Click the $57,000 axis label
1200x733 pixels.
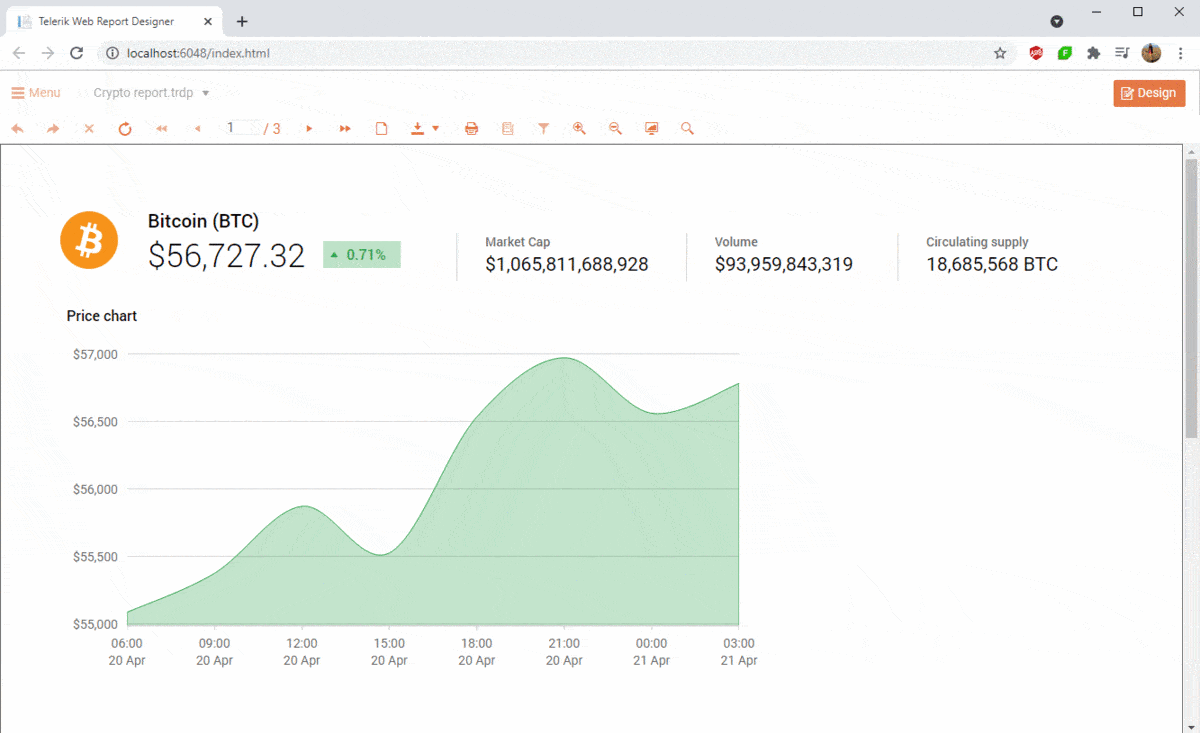coord(96,354)
